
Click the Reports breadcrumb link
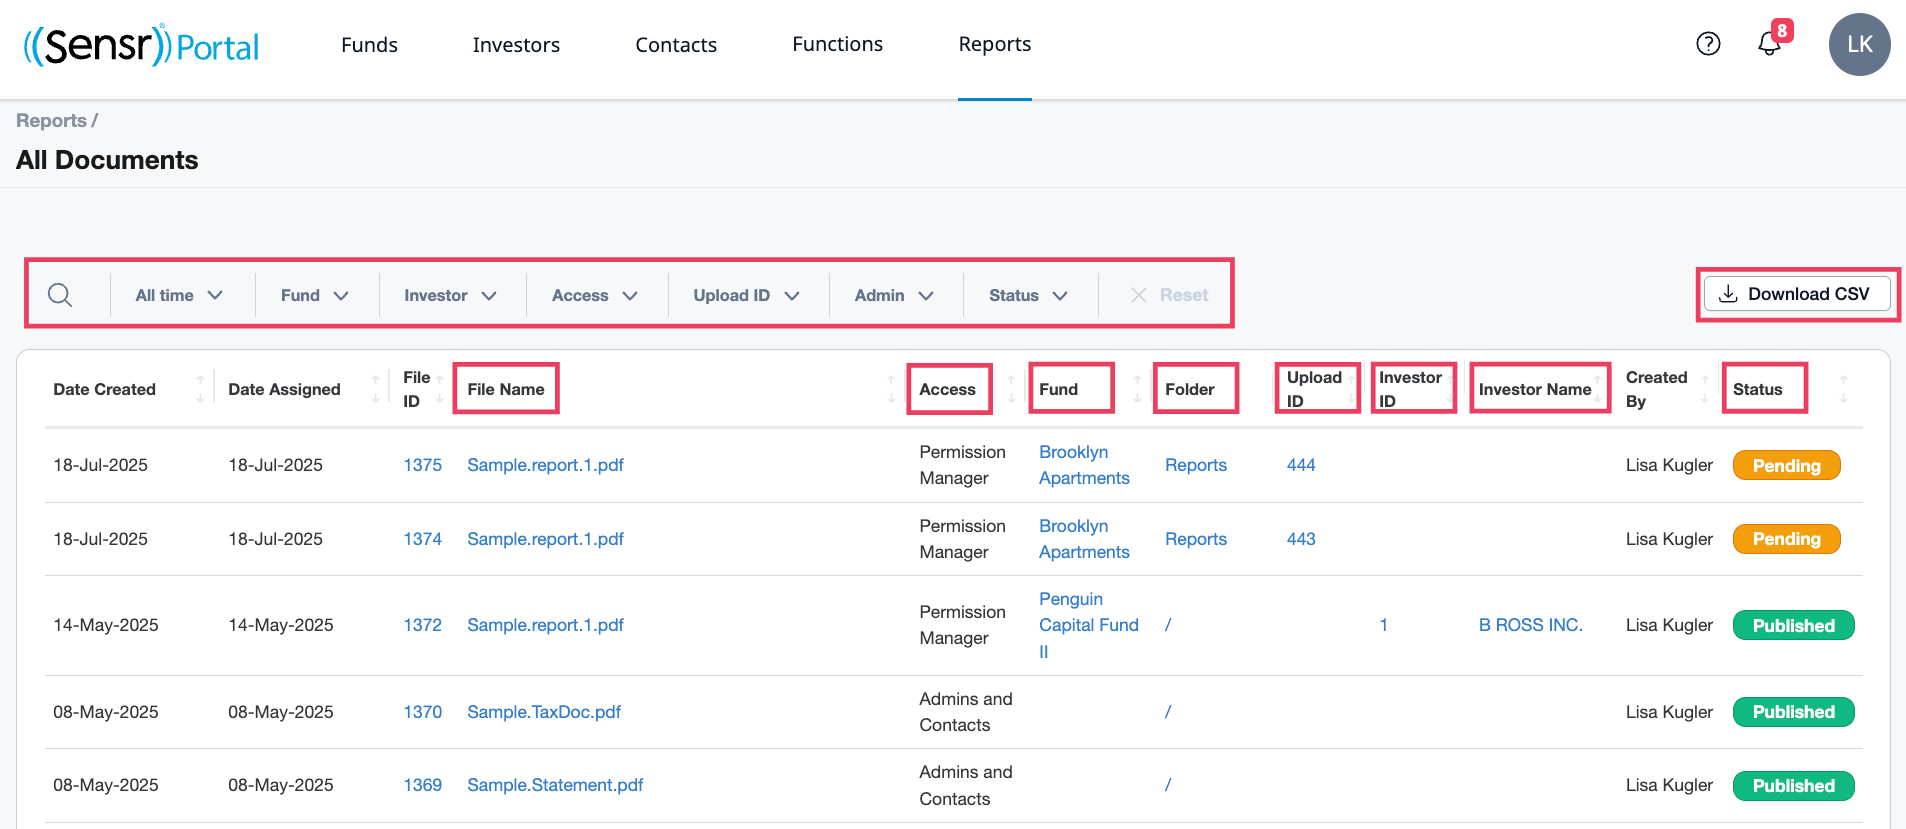click(51, 120)
